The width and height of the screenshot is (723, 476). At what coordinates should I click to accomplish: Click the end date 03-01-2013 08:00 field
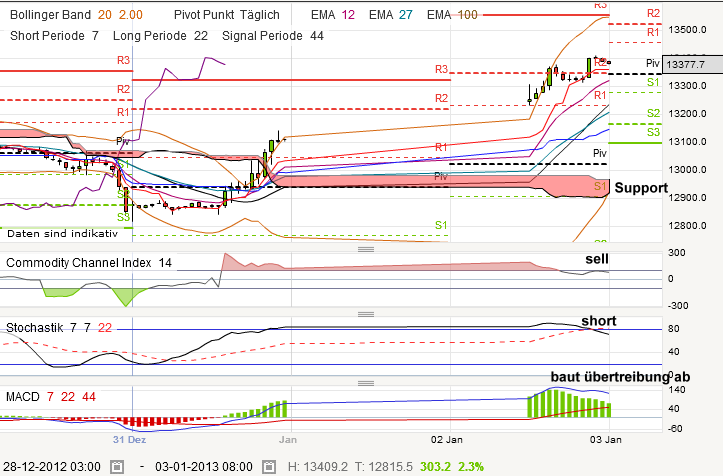(x=205, y=467)
